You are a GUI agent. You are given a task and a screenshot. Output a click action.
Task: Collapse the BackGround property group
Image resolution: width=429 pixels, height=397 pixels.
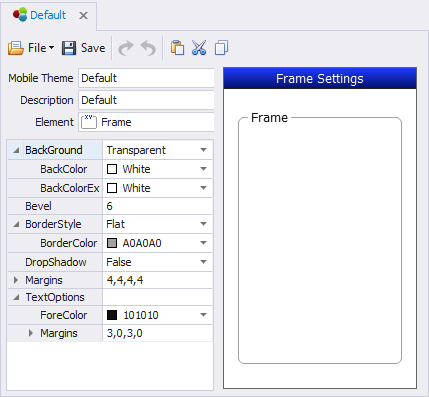[16, 150]
